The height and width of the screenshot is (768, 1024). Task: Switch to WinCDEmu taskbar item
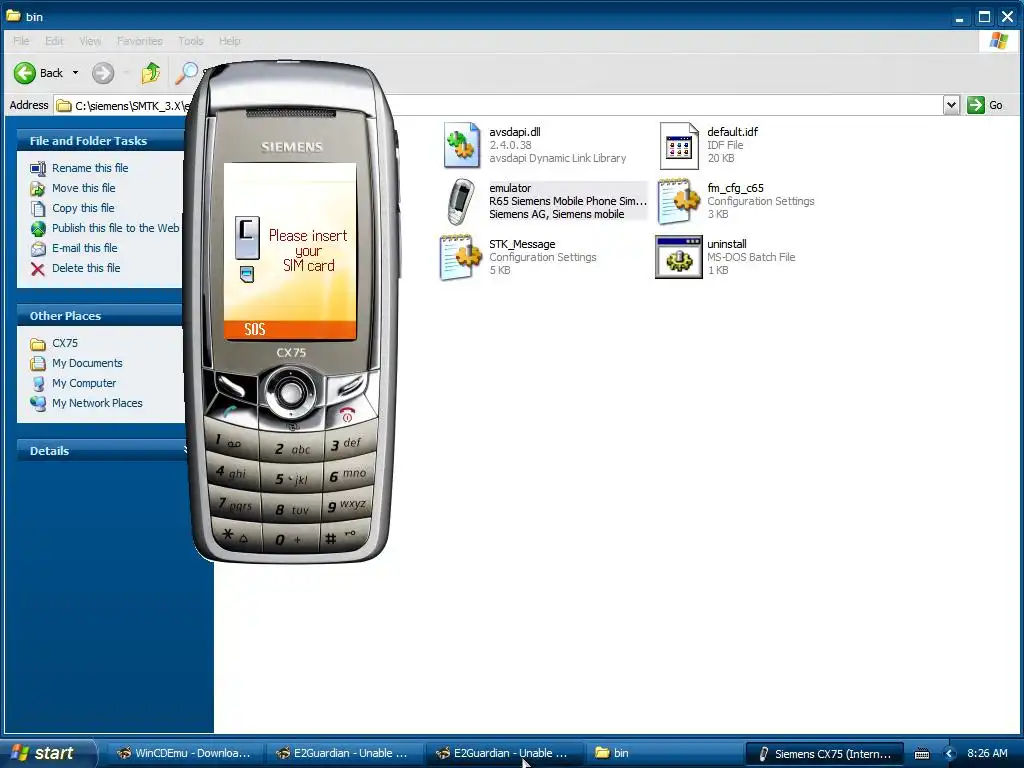click(184, 754)
